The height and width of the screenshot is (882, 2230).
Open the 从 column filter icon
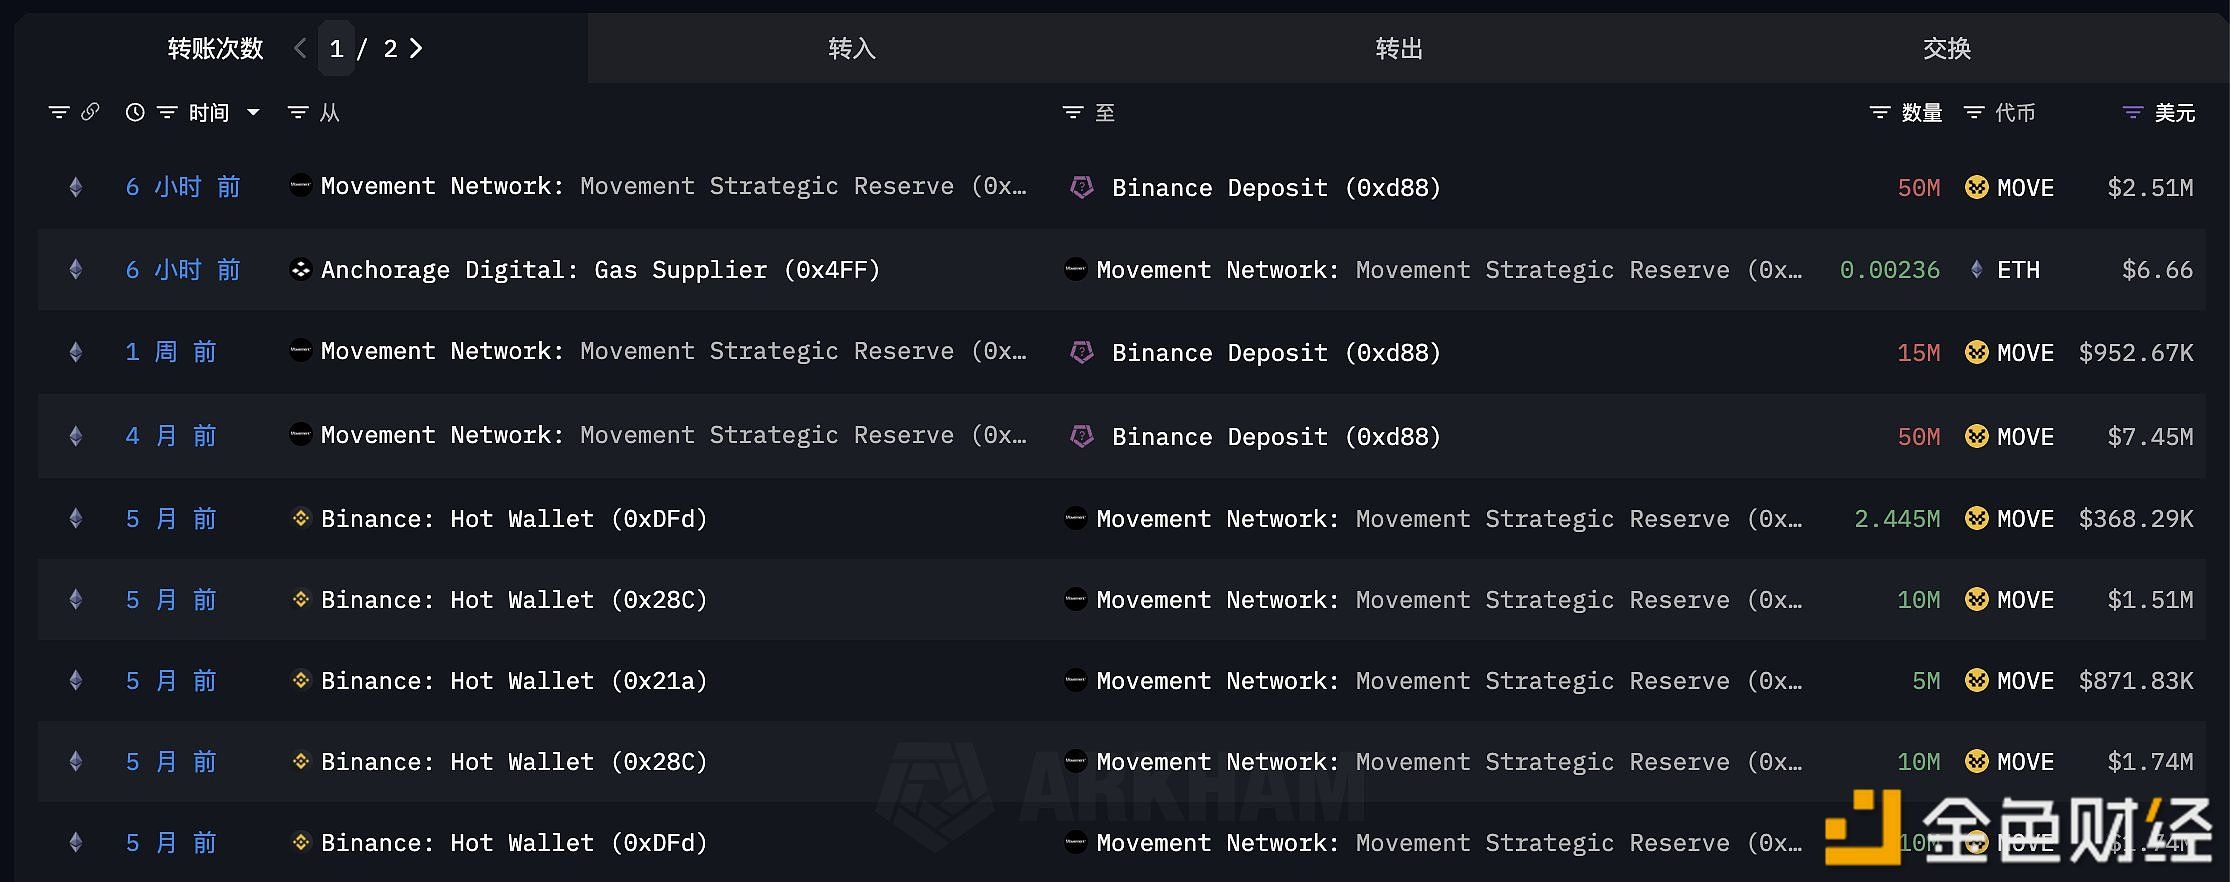[x=297, y=113]
